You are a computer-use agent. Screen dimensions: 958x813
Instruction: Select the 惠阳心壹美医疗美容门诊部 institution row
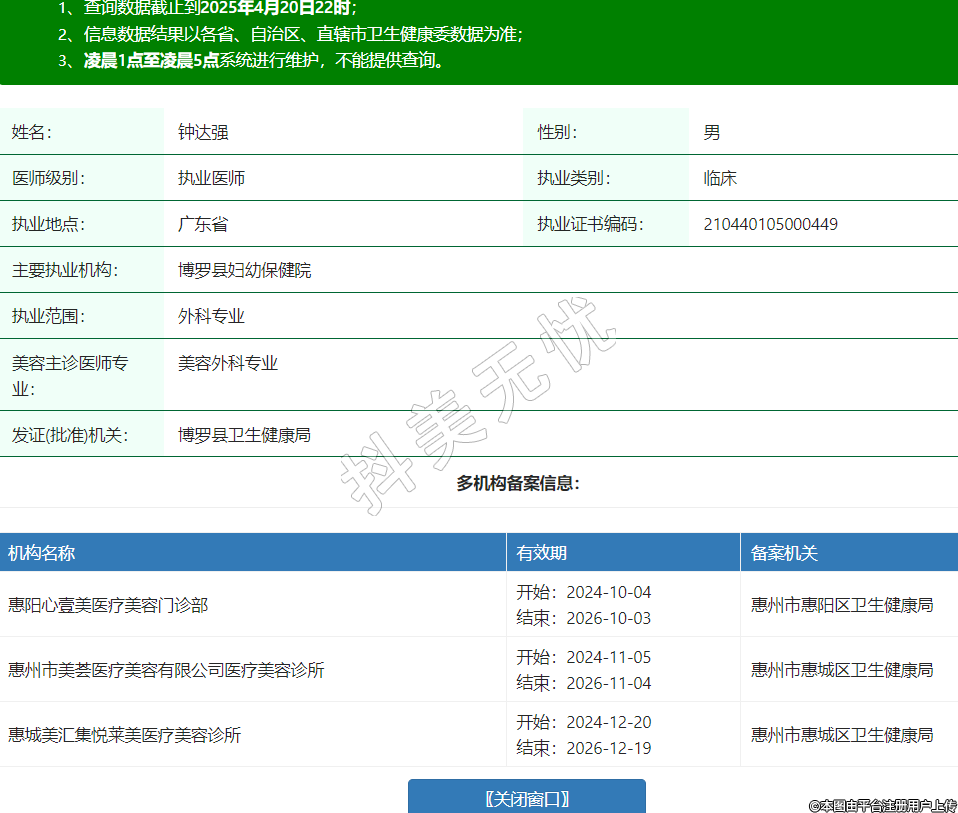108,605
